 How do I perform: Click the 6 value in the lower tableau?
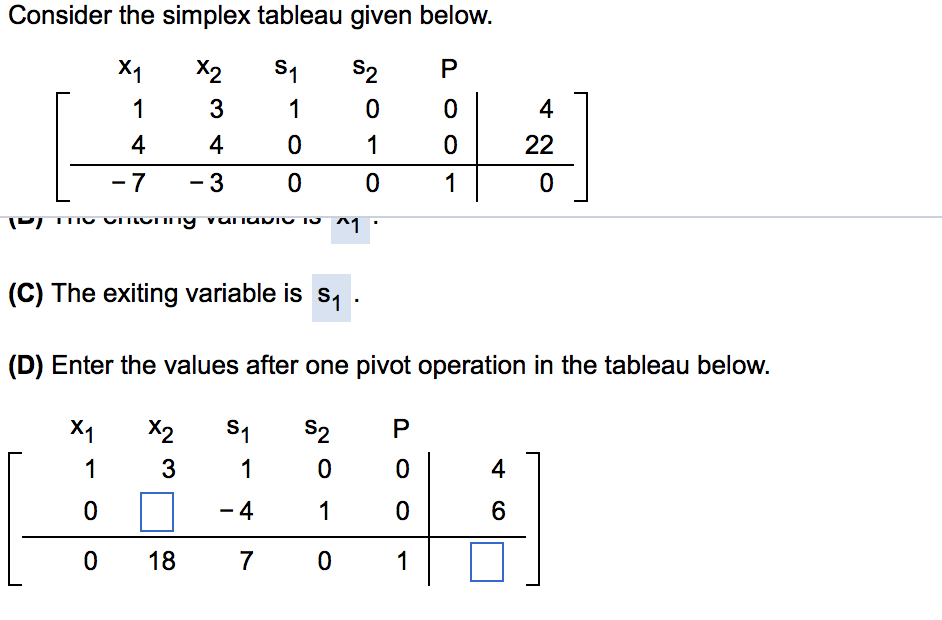coord(498,511)
